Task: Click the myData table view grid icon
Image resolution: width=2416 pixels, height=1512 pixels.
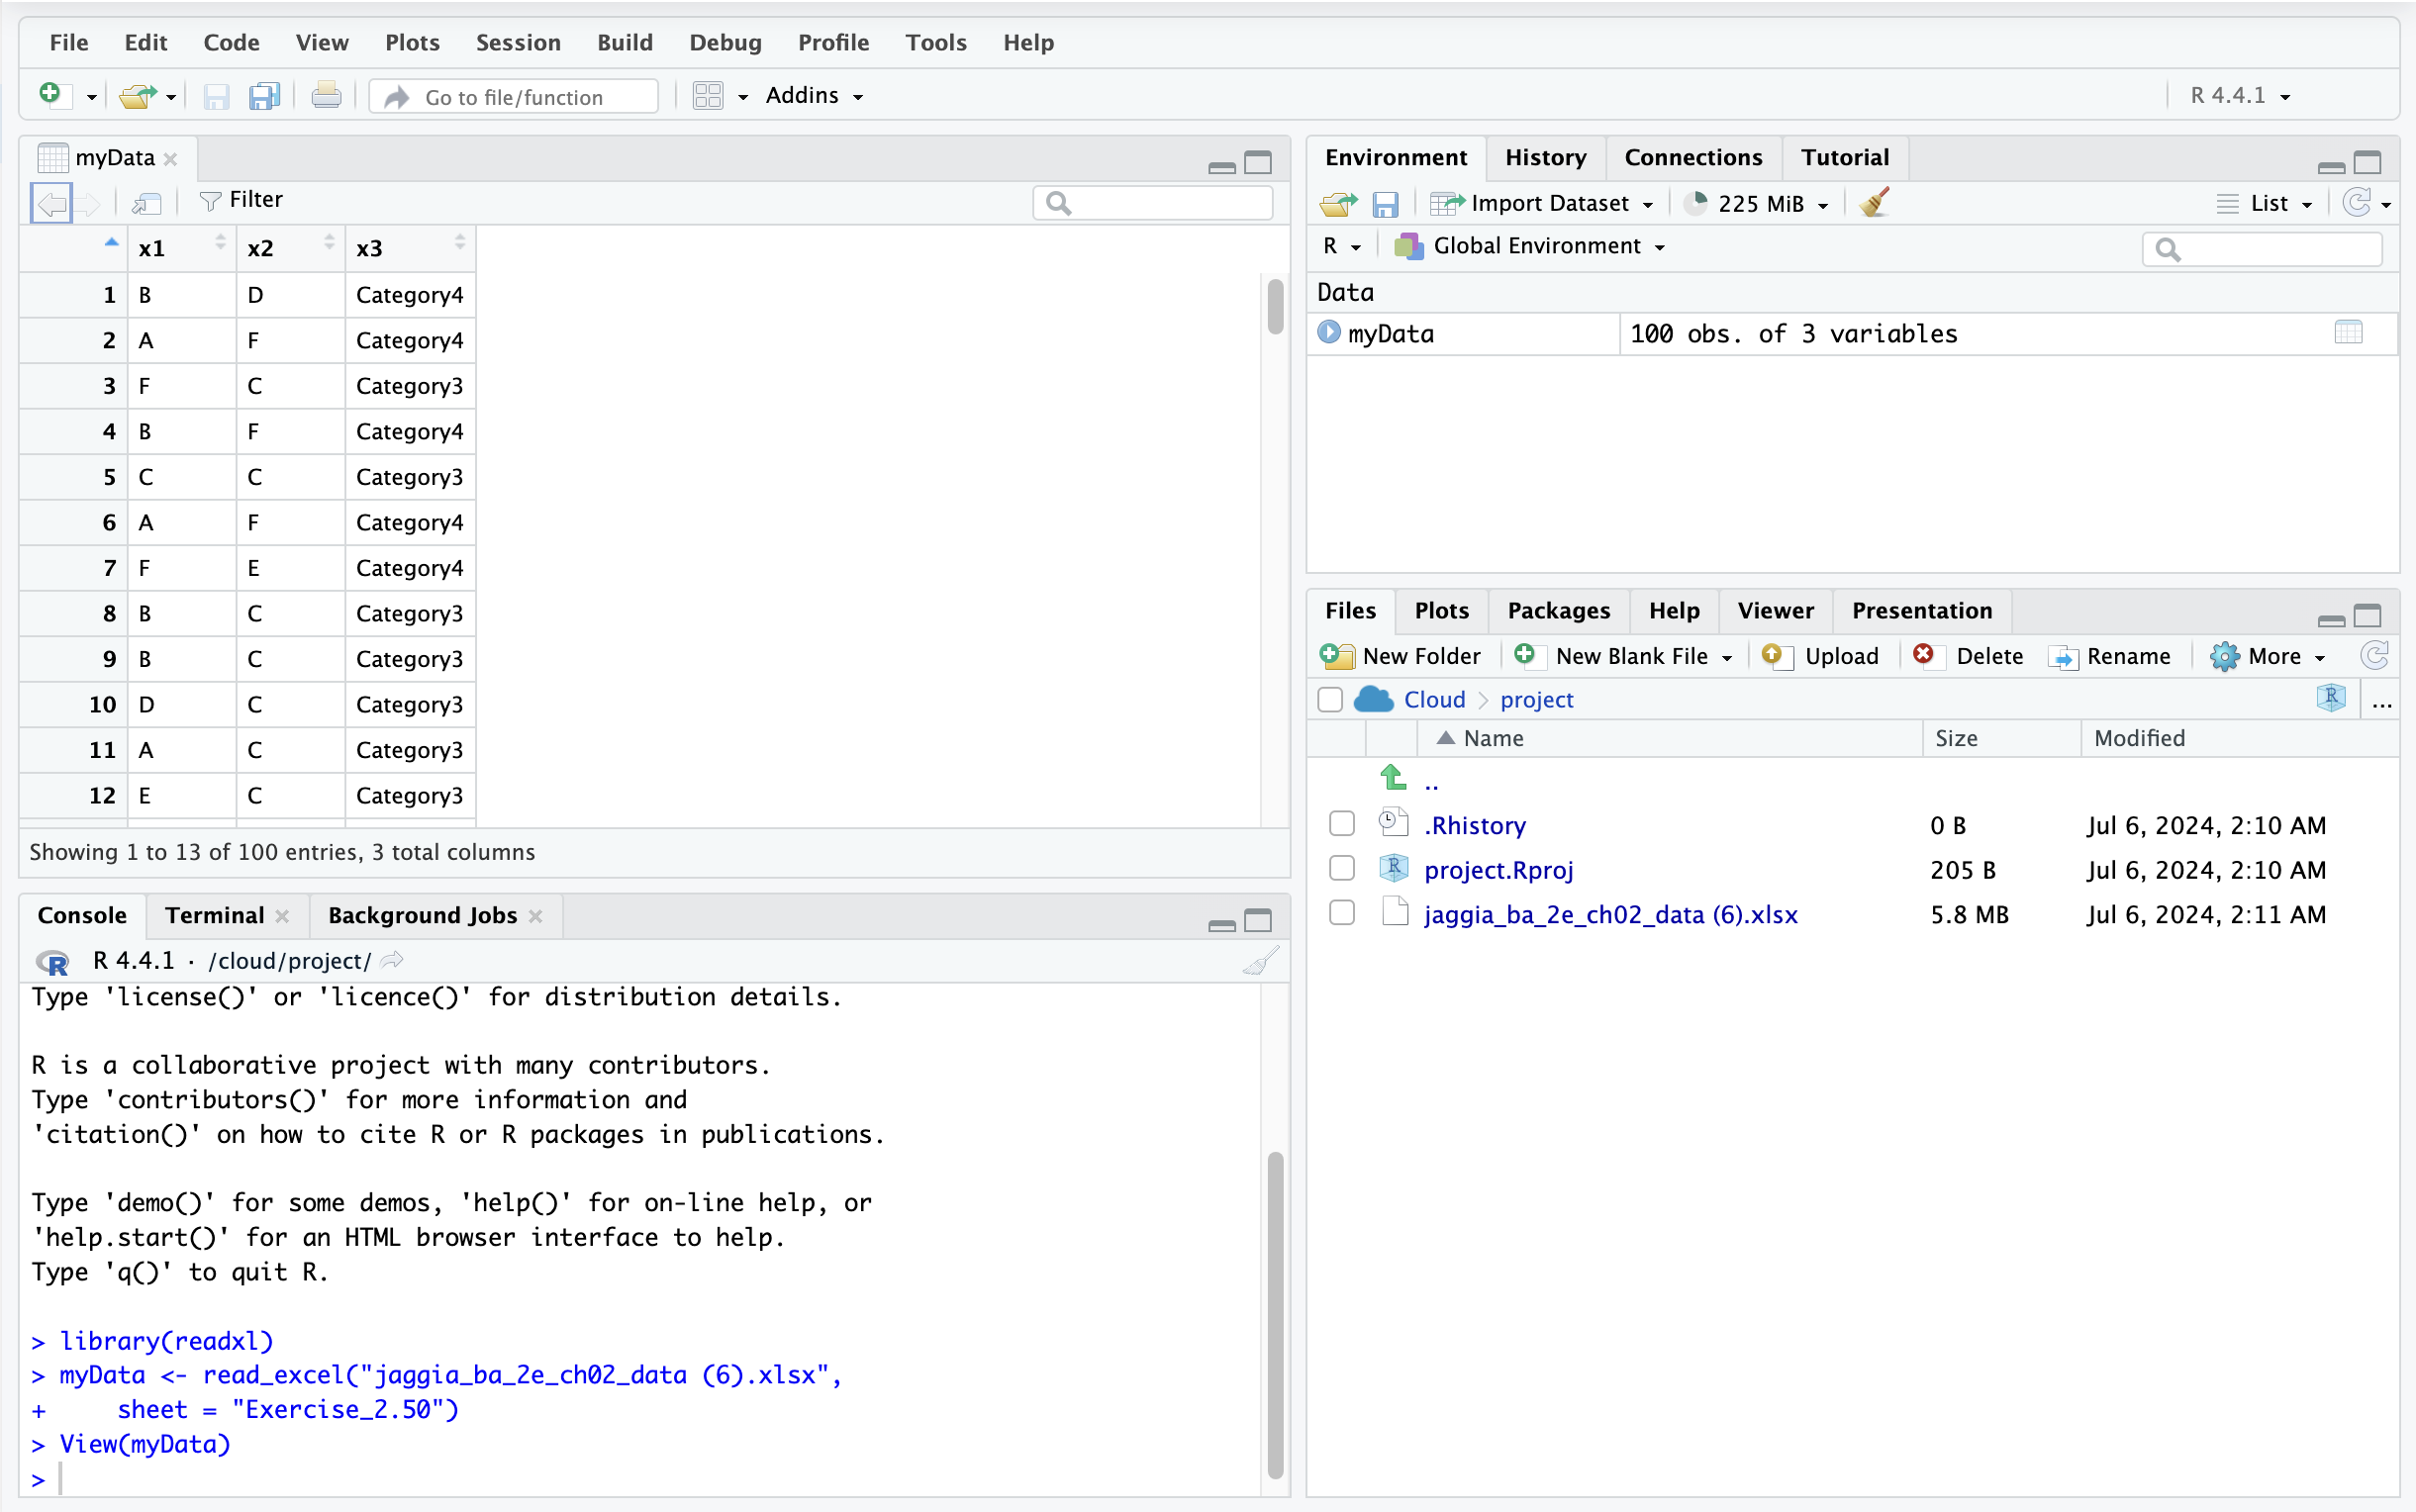Action: pyautogui.click(x=2348, y=332)
